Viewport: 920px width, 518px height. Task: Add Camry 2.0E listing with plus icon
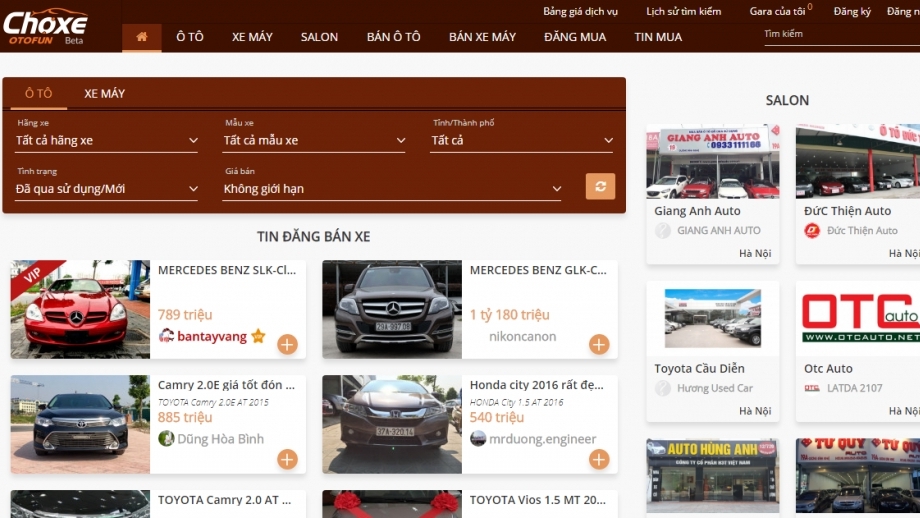click(288, 459)
